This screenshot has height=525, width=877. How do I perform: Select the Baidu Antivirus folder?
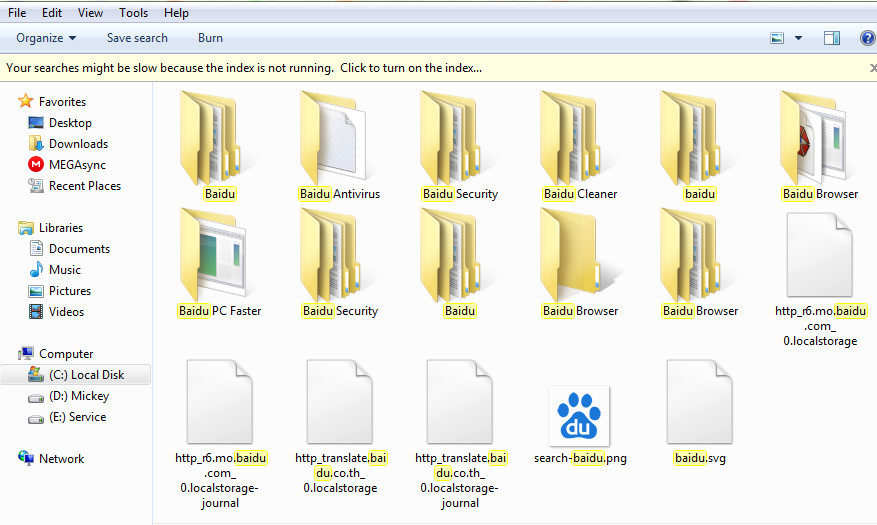point(339,145)
